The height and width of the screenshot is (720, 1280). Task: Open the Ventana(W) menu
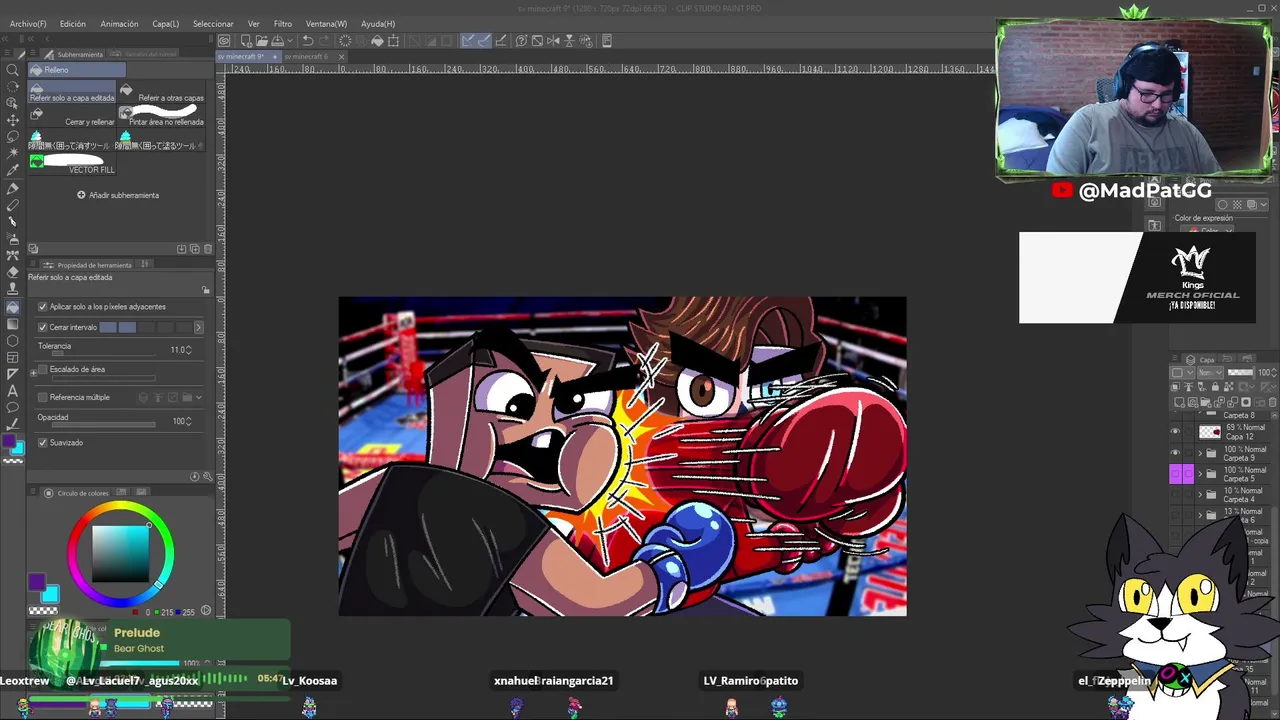click(326, 24)
